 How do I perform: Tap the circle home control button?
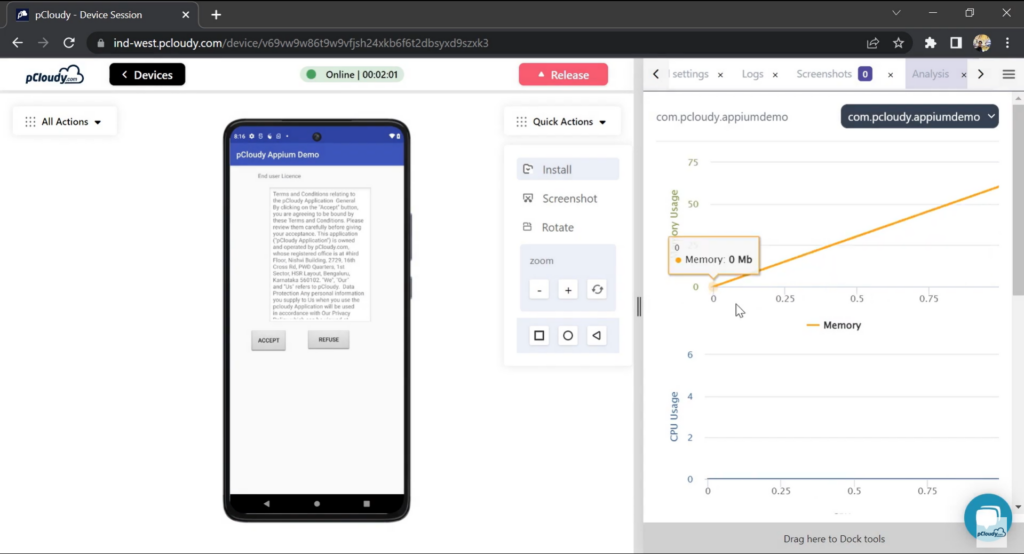pos(568,335)
